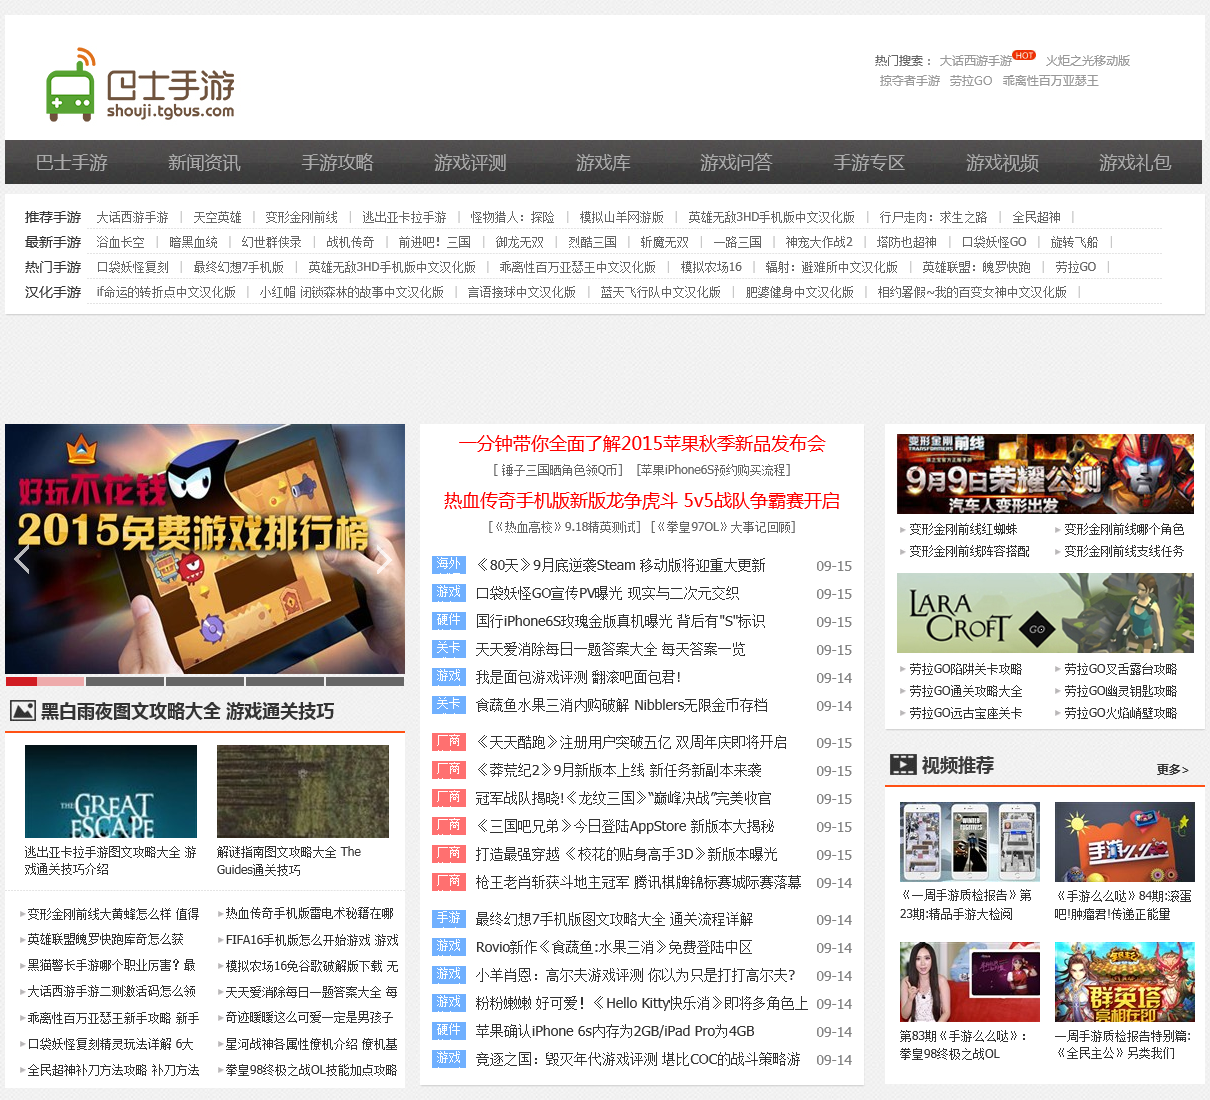1210x1100 pixels.
Task: Open guide FIFA16手机版怎么开始游戏
Action: tap(311, 940)
